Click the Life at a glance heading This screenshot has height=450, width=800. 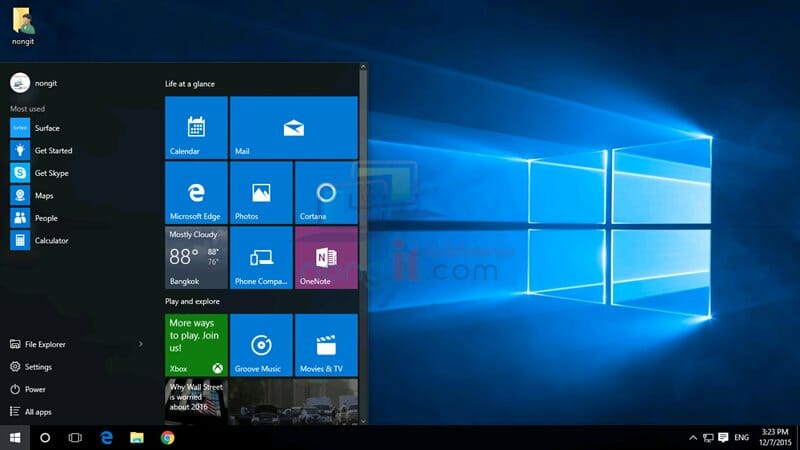[190, 84]
